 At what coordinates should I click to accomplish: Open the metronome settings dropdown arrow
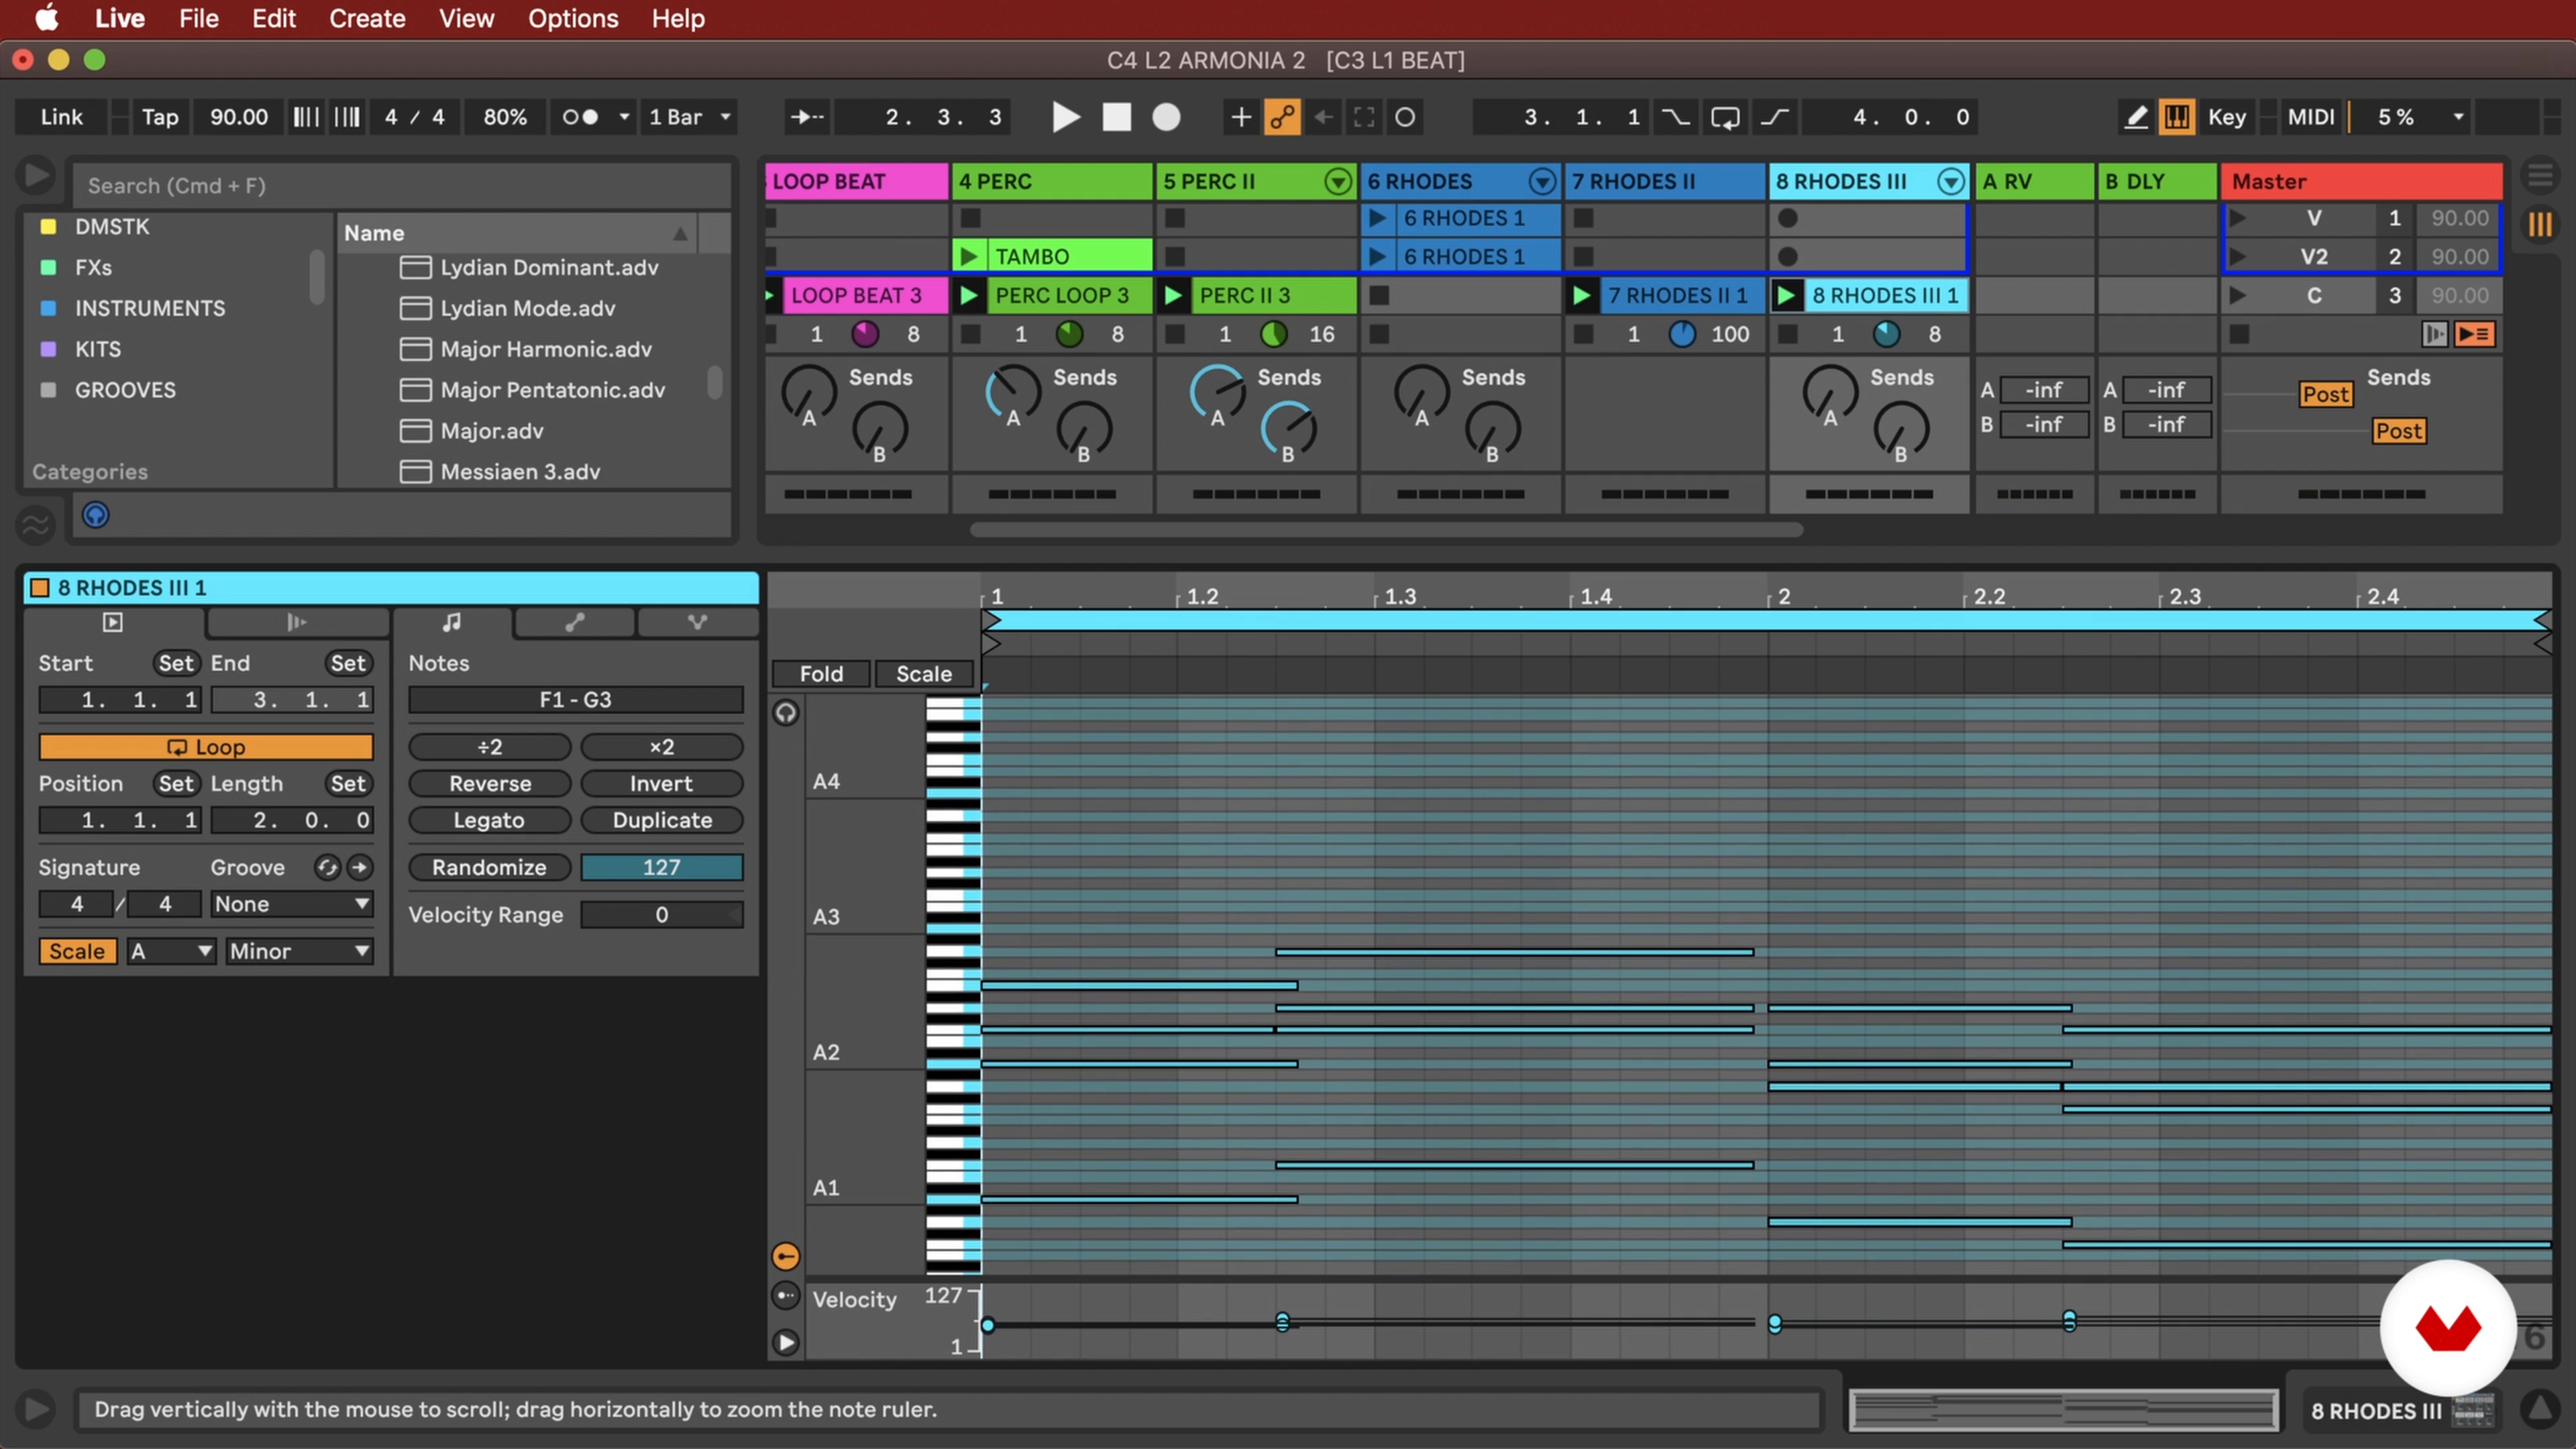click(624, 117)
